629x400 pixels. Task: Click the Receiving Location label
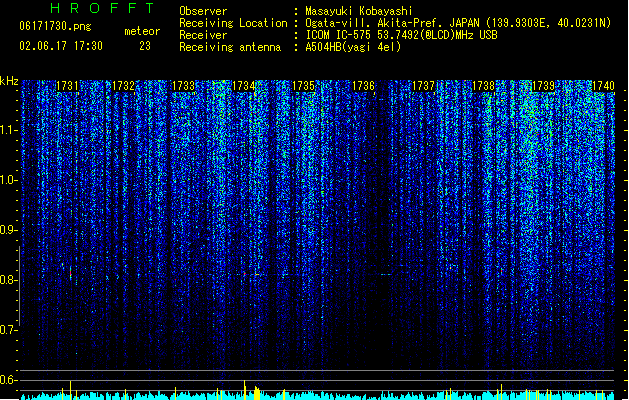pyautogui.click(x=233, y=23)
